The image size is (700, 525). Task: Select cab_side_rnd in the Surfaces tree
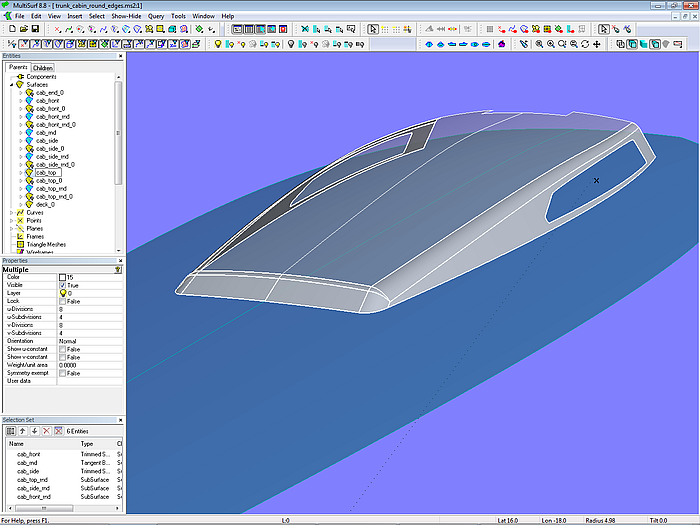(52, 156)
